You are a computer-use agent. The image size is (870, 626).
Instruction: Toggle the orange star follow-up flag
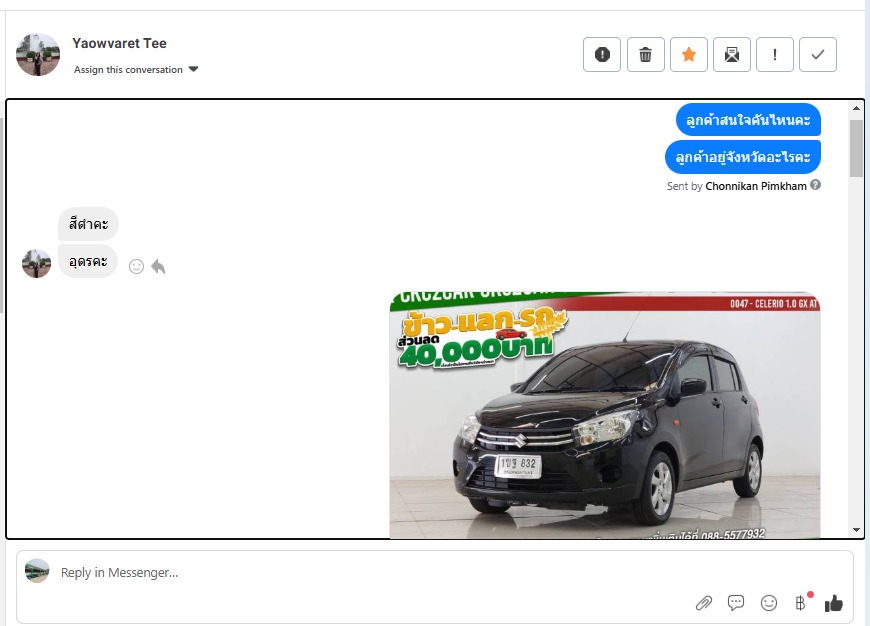(x=689, y=54)
